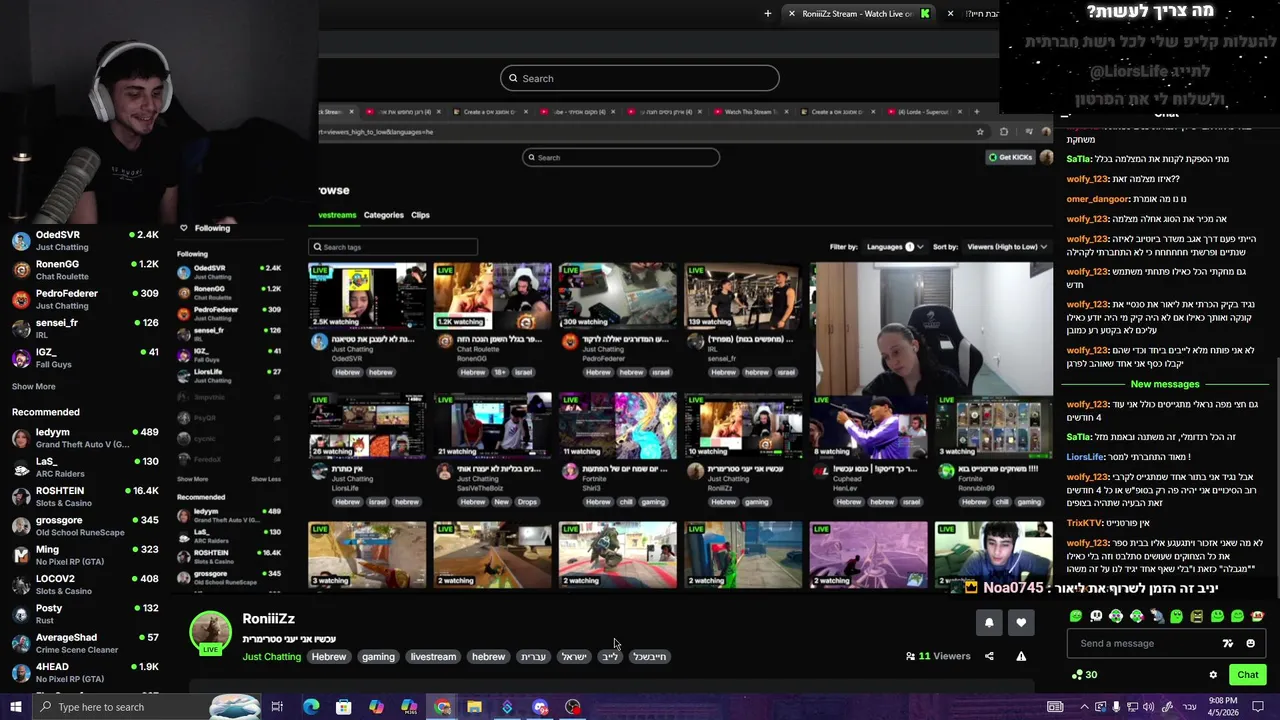Open new tab with plus button
Screen dimensions: 1280x720
767,13
